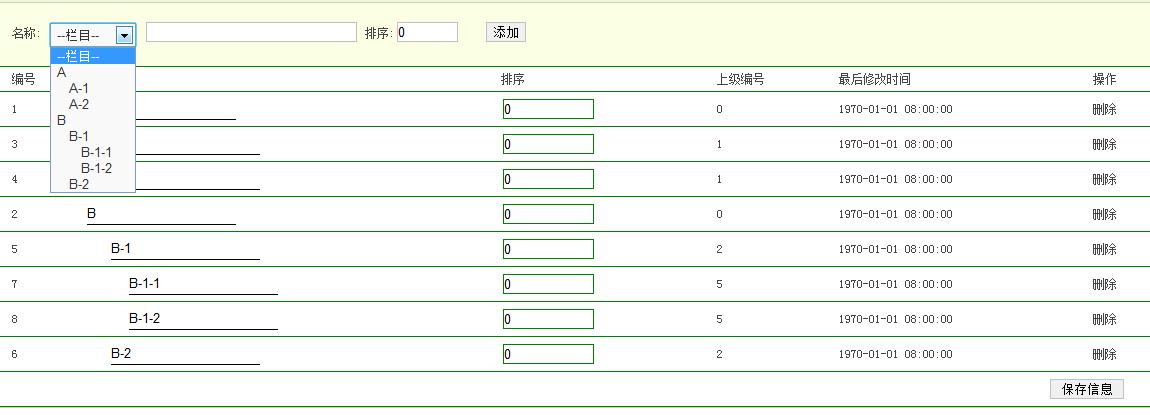
Task: Open the 栏目 category dropdown arrow
Action: point(124,35)
